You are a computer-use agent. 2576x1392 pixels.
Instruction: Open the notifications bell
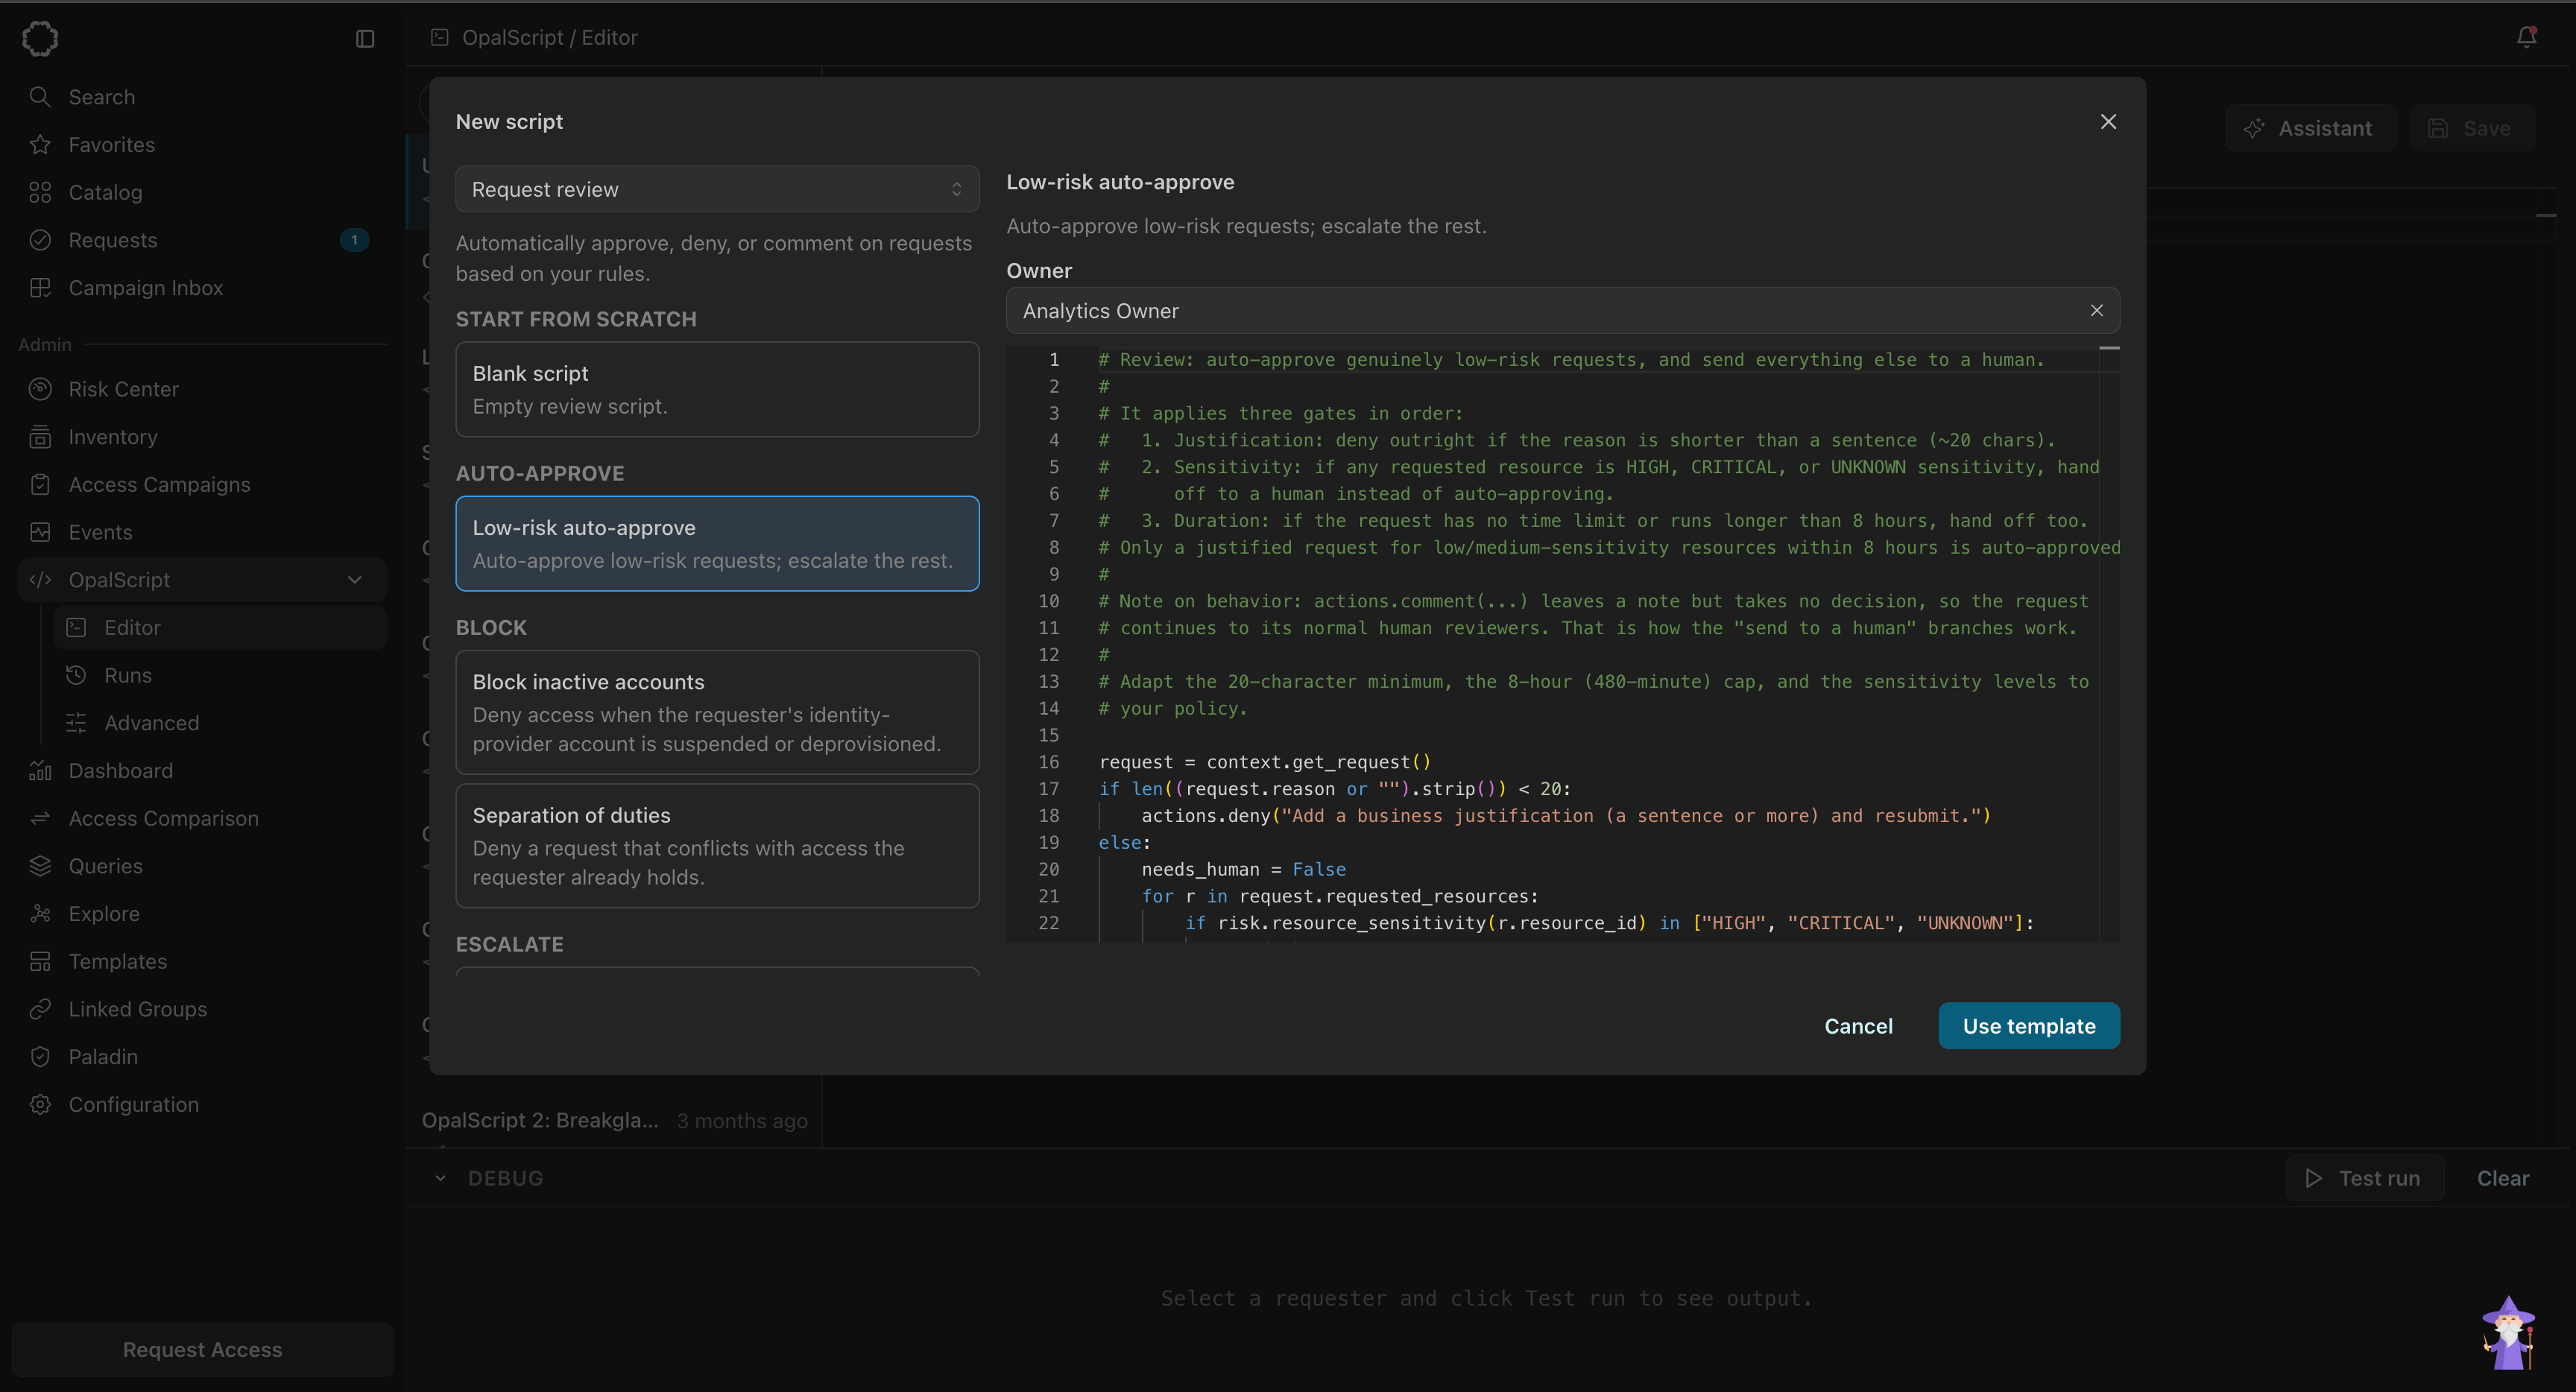pyautogui.click(x=2526, y=37)
